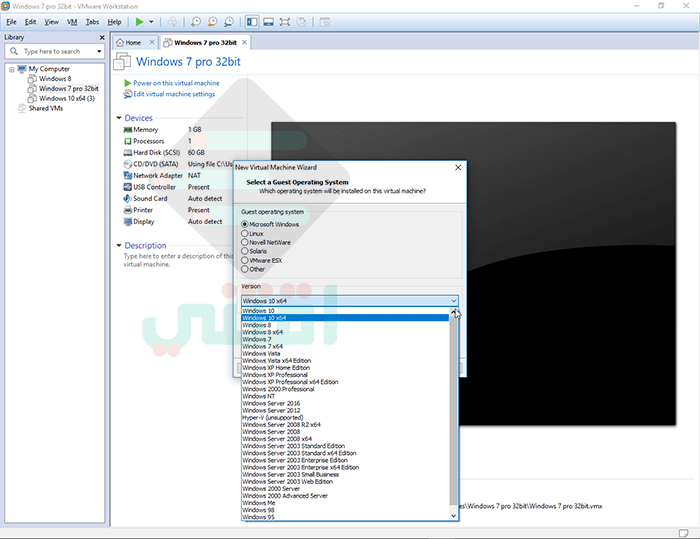Click the CD/DVD (SATA) device icon

[x=128, y=164]
